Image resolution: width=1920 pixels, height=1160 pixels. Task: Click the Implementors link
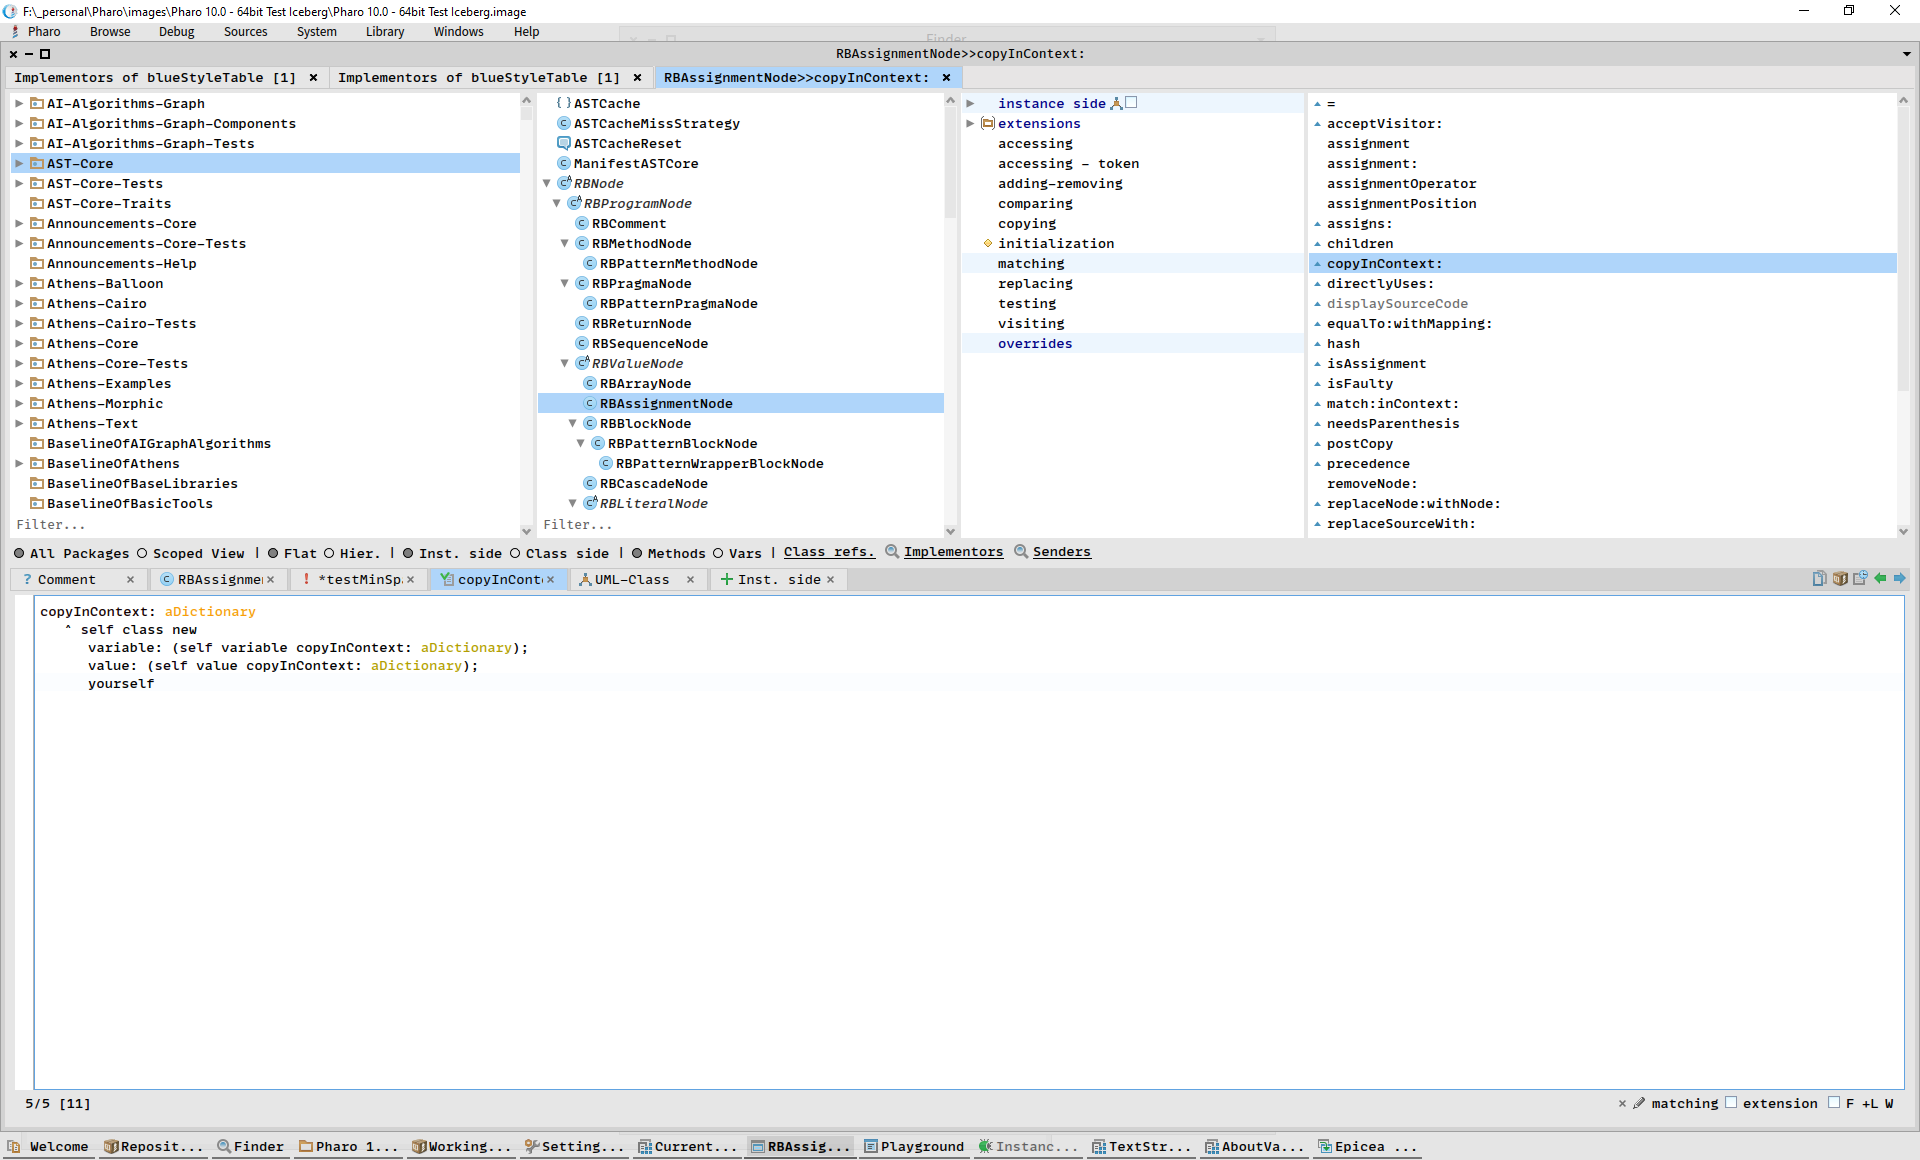(x=952, y=552)
